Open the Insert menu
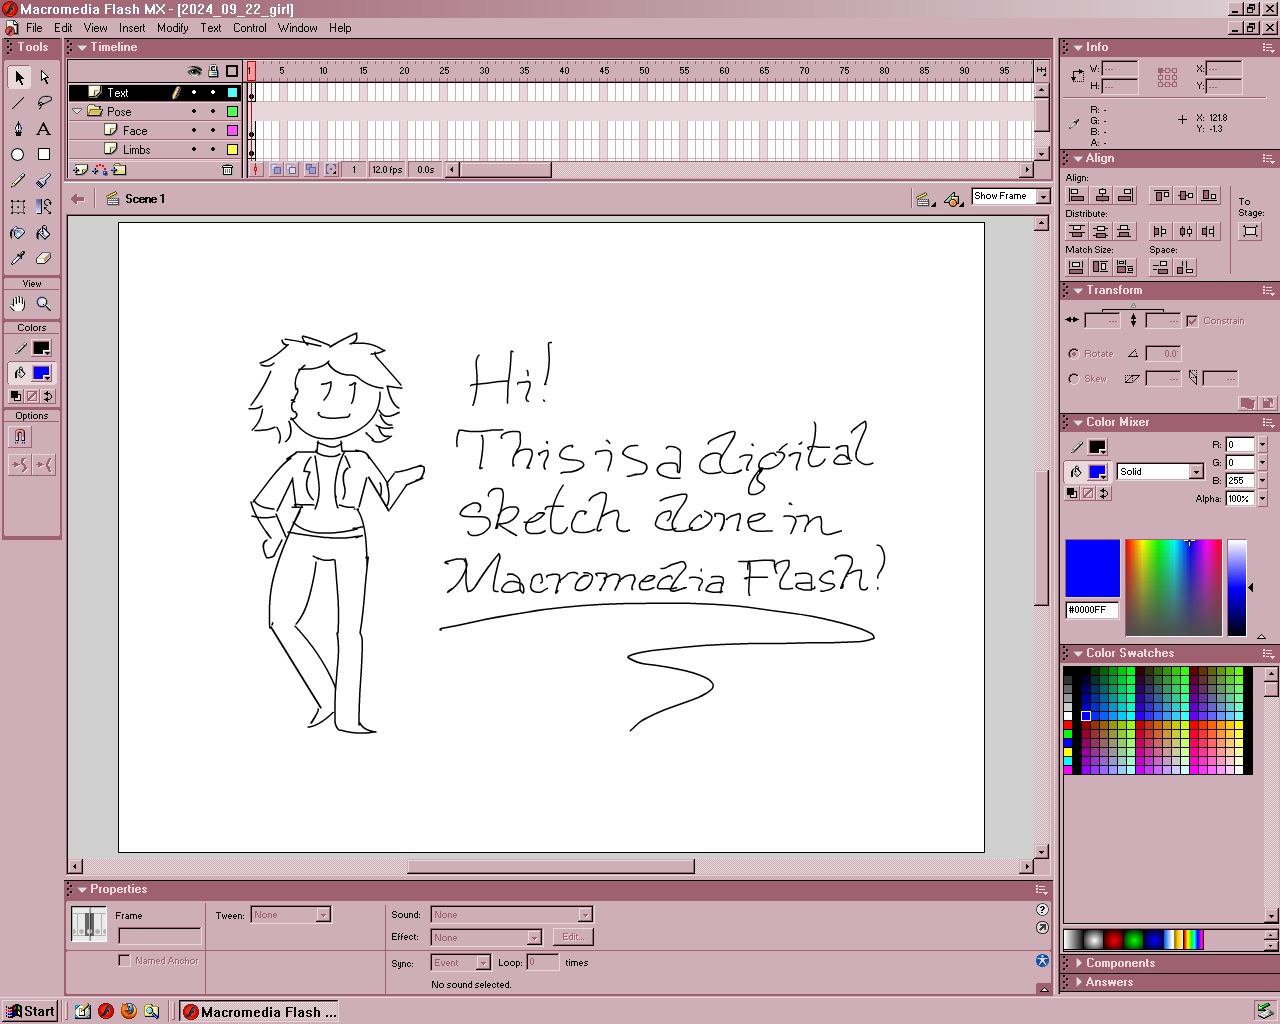Viewport: 1280px width, 1024px height. point(132,28)
